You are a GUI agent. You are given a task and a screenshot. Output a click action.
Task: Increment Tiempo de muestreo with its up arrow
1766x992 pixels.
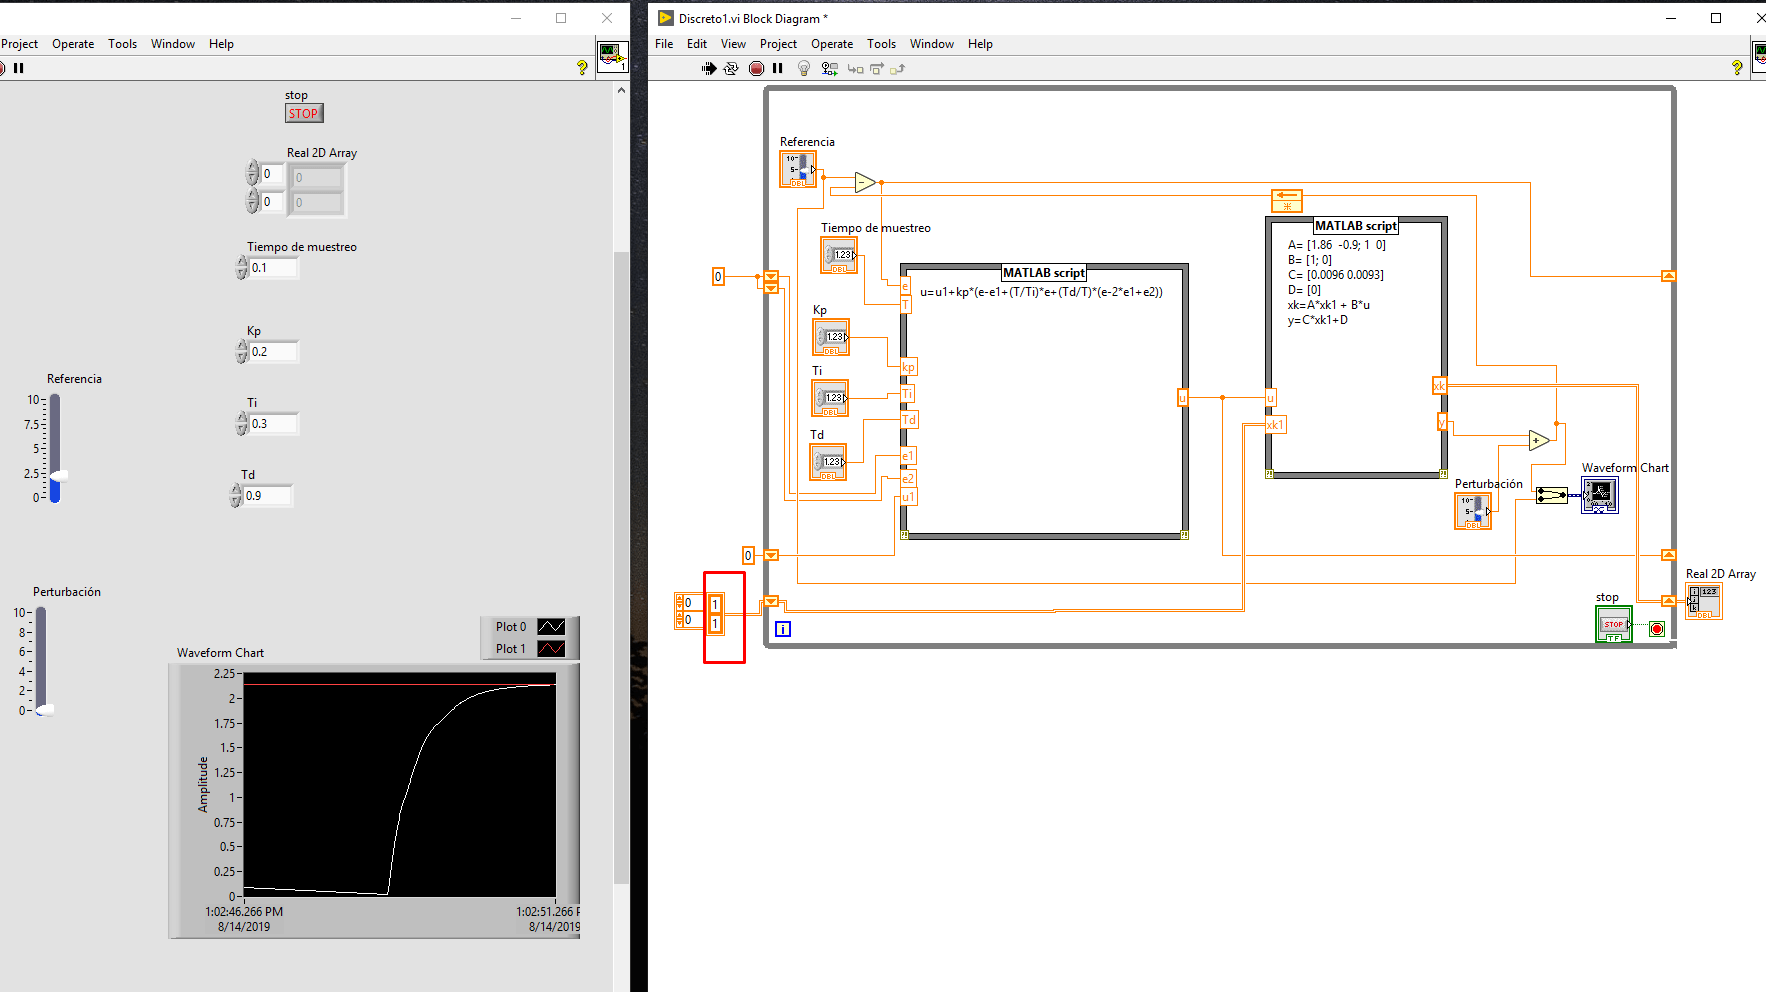241,261
